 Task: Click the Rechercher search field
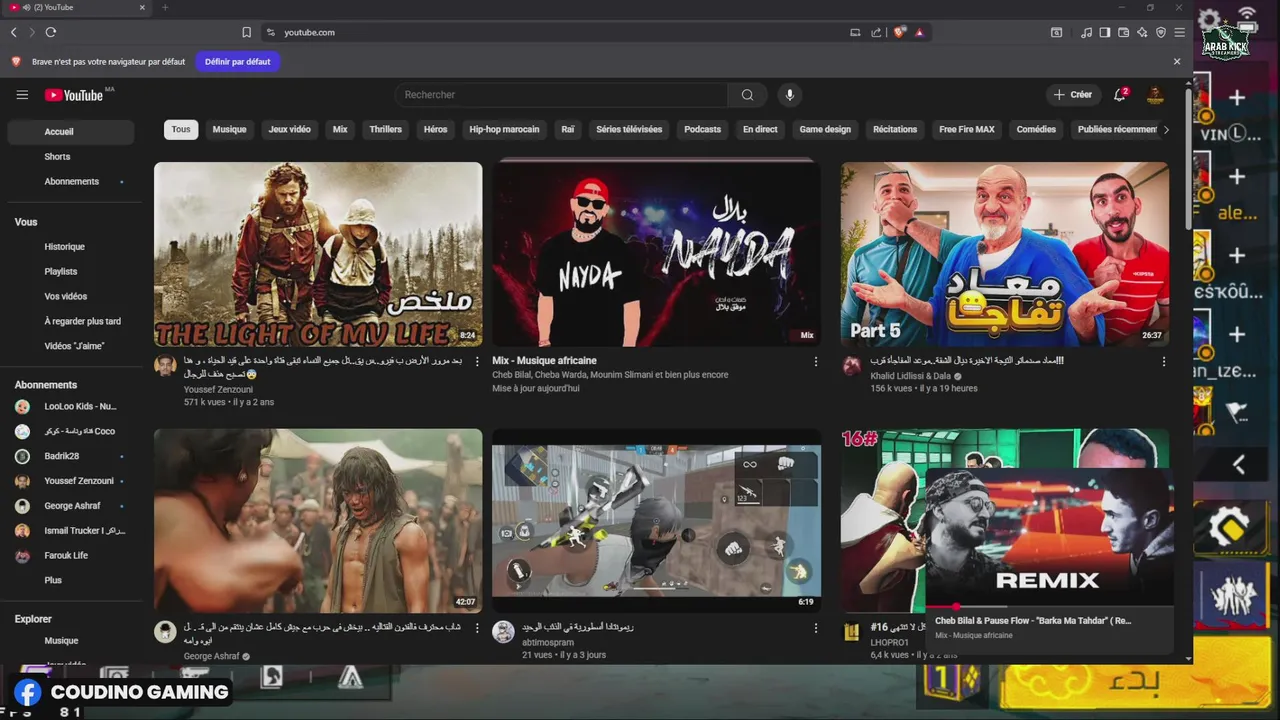(x=561, y=95)
